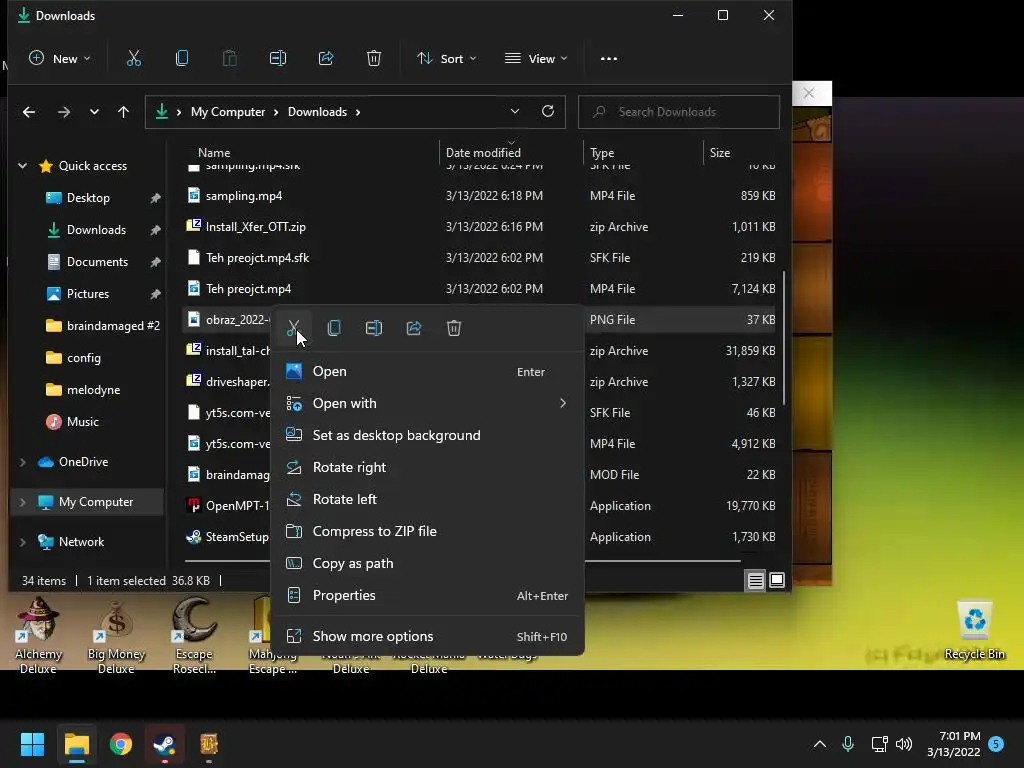The width and height of the screenshot is (1024, 768).
Task: Click the Cut icon in the Explorer toolbar
Action: click(133, 59)
